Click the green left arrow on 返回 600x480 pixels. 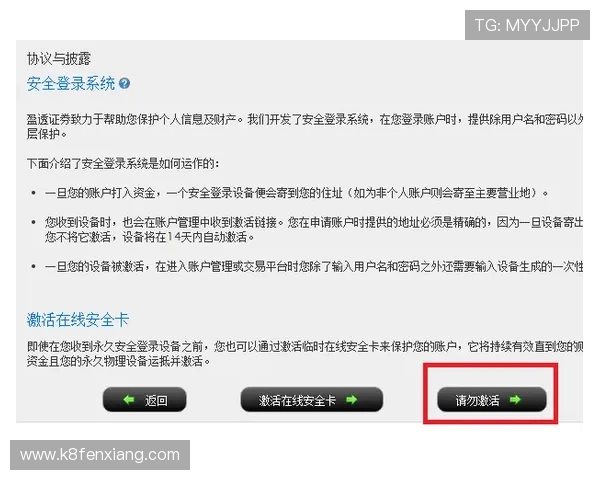(129, 400)
